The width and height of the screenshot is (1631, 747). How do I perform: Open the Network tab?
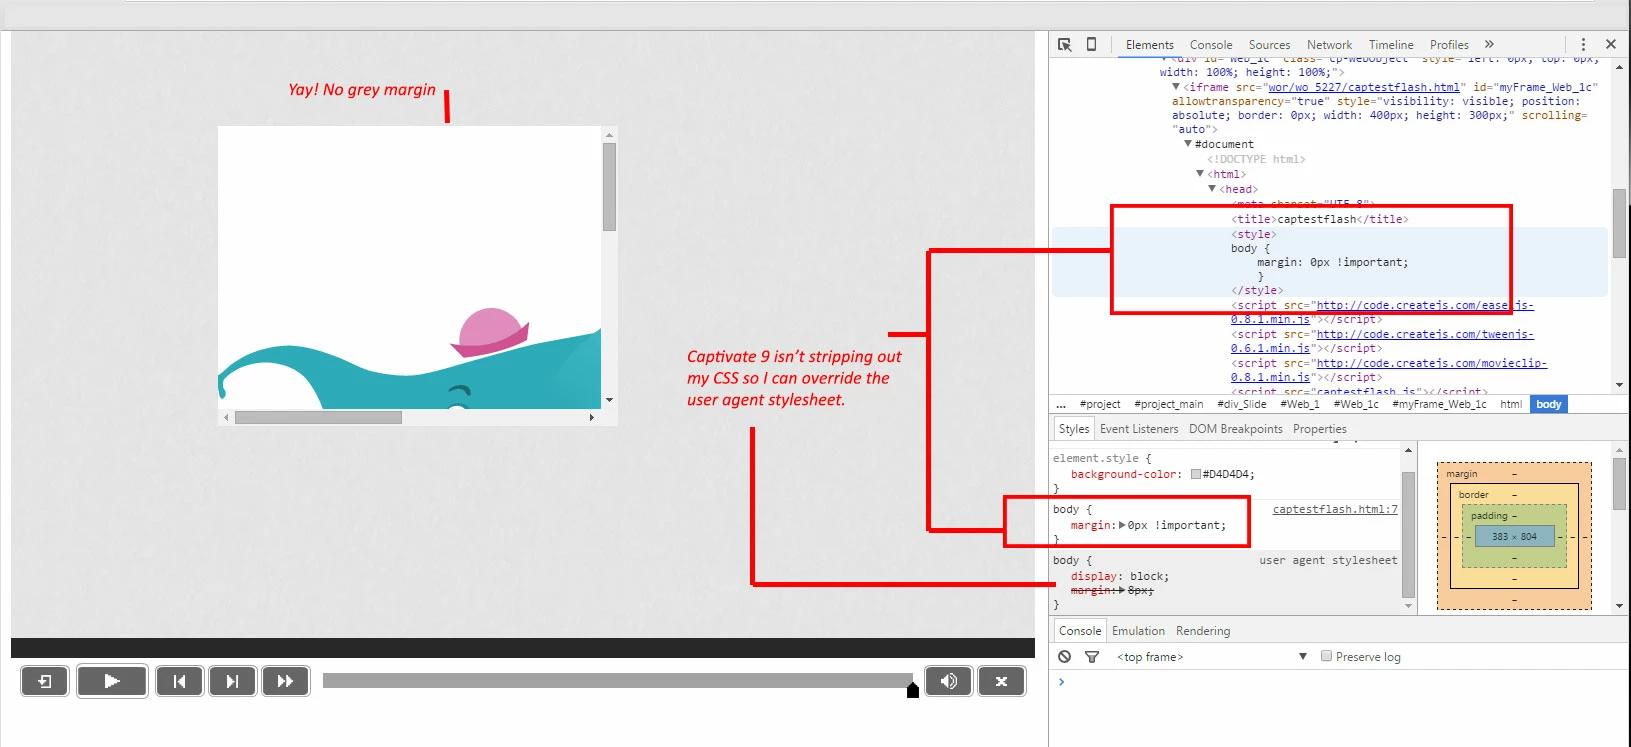(x=1329, y=45)
